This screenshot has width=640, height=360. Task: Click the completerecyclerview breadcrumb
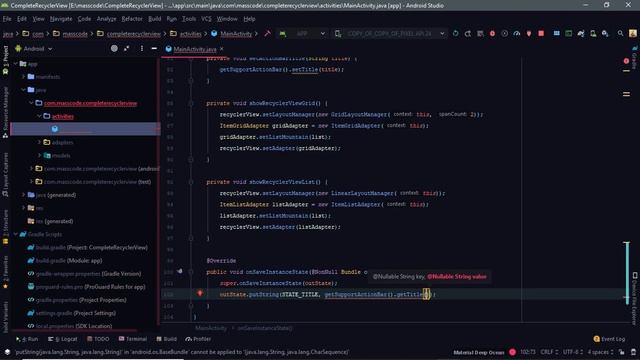click(133, 34)
